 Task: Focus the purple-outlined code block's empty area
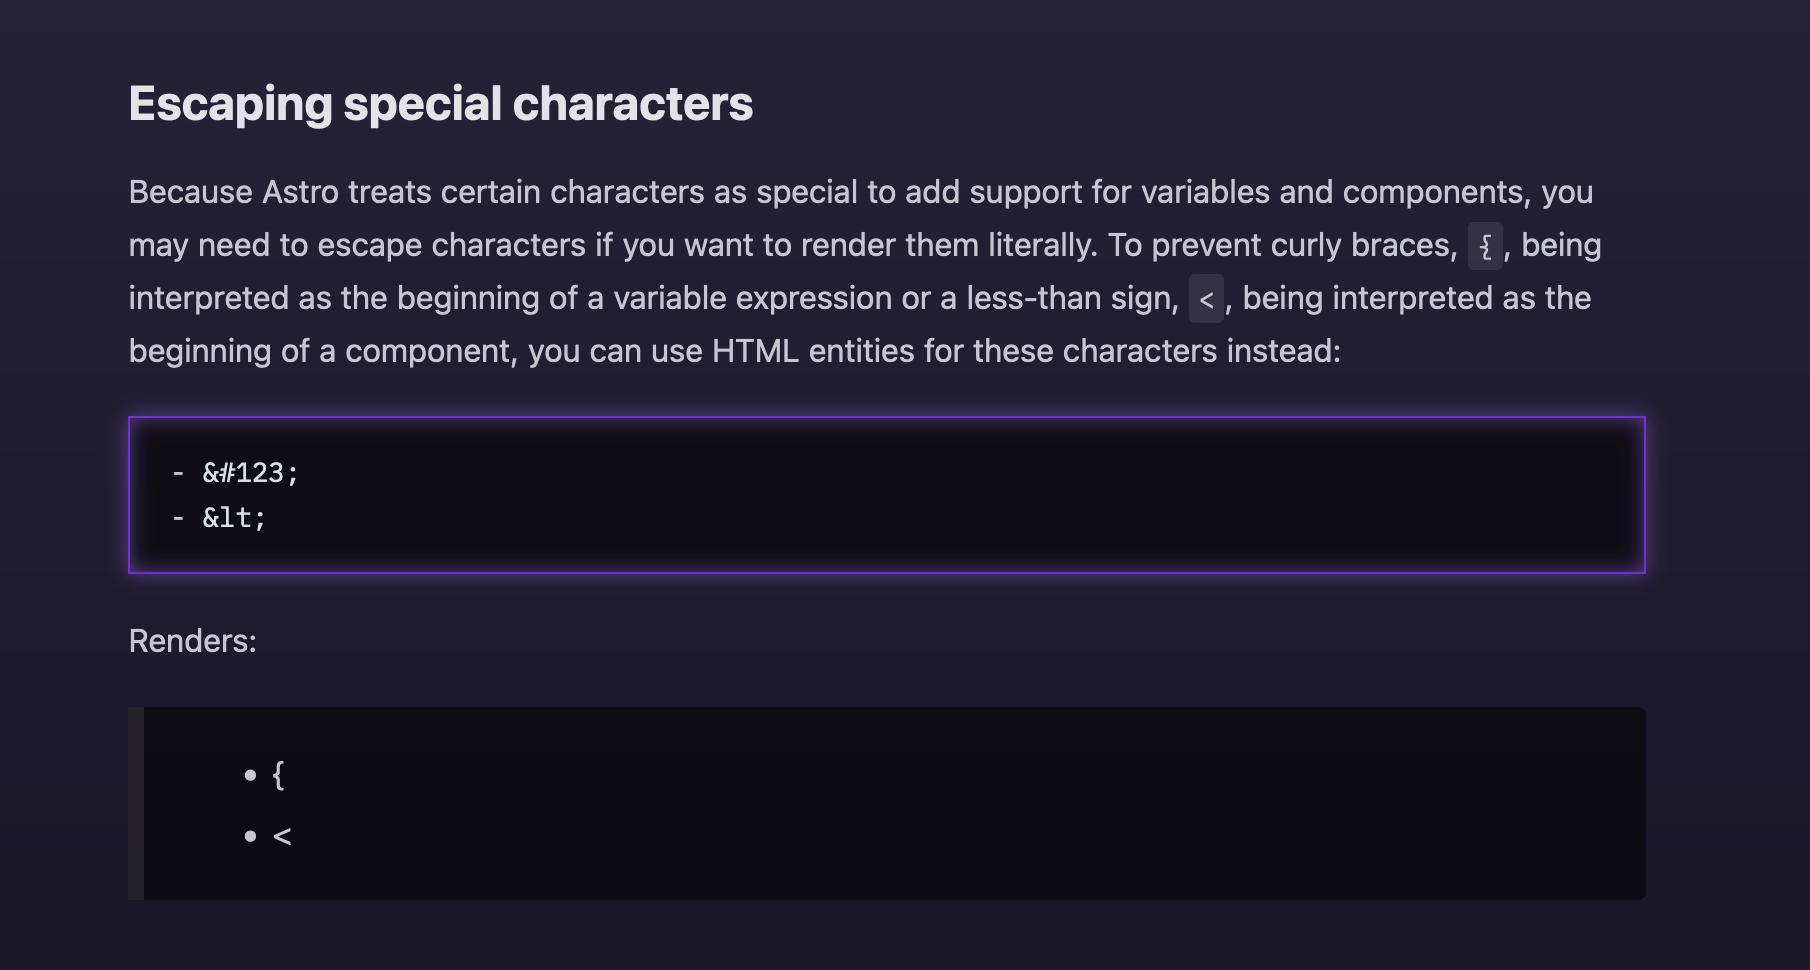click(950, 495)
